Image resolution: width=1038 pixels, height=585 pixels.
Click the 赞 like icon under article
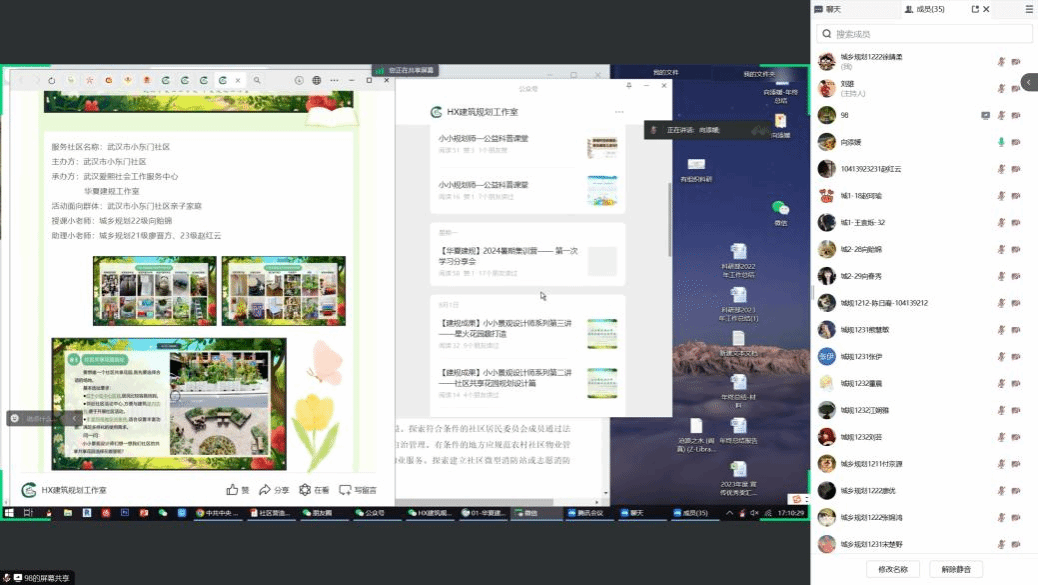(238, 490)
